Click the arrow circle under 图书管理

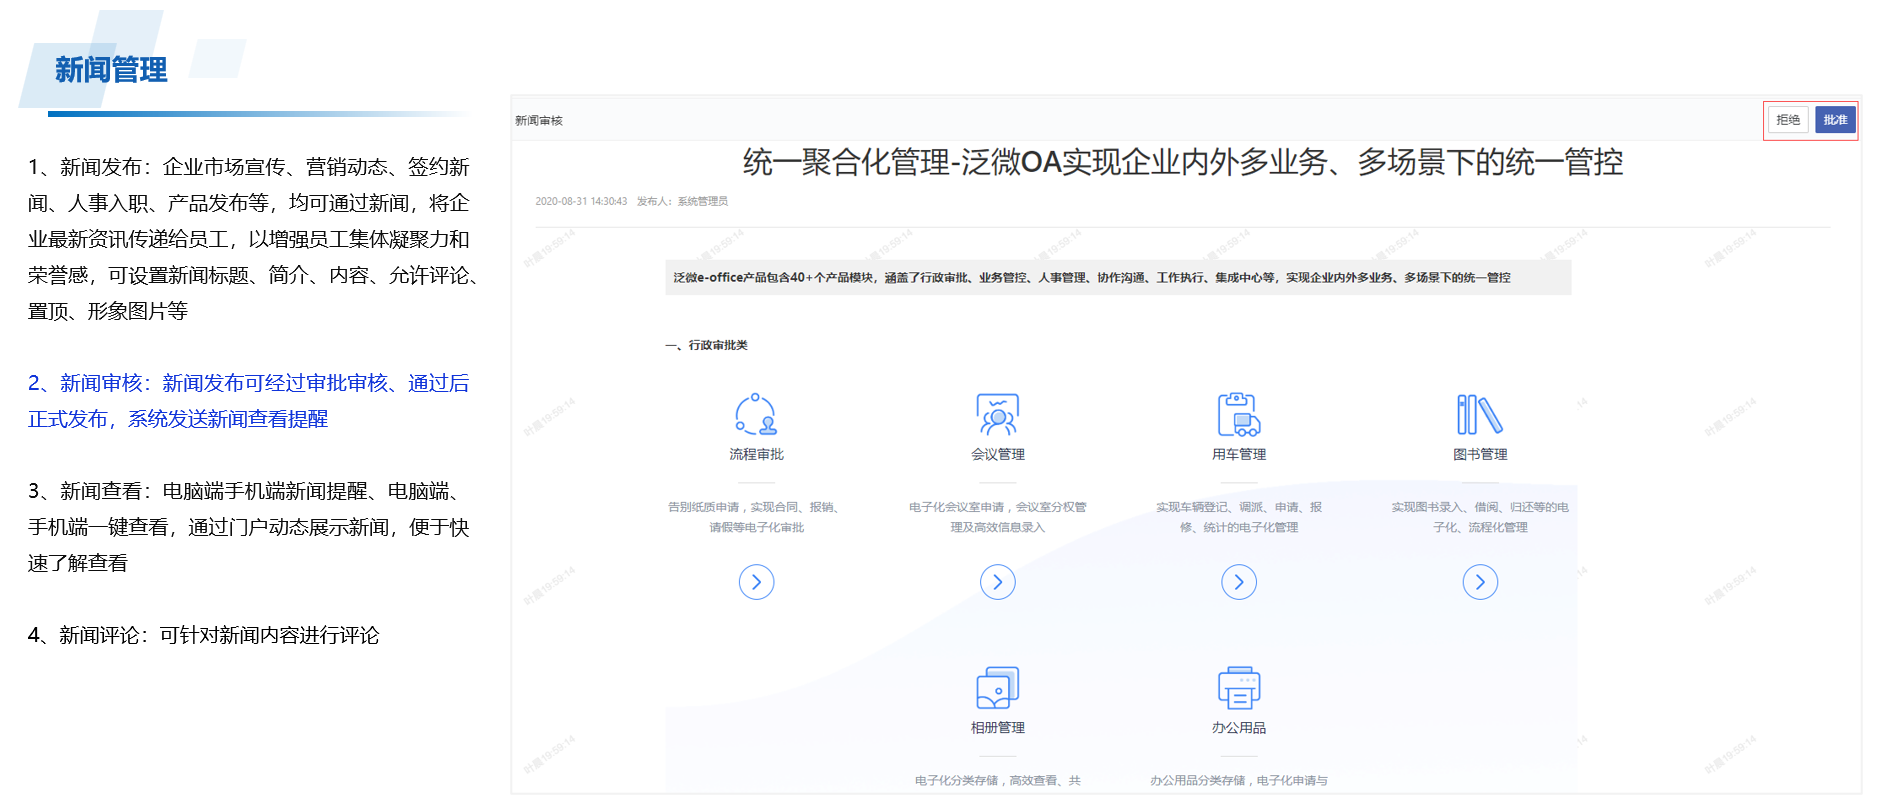[1480, 582]
